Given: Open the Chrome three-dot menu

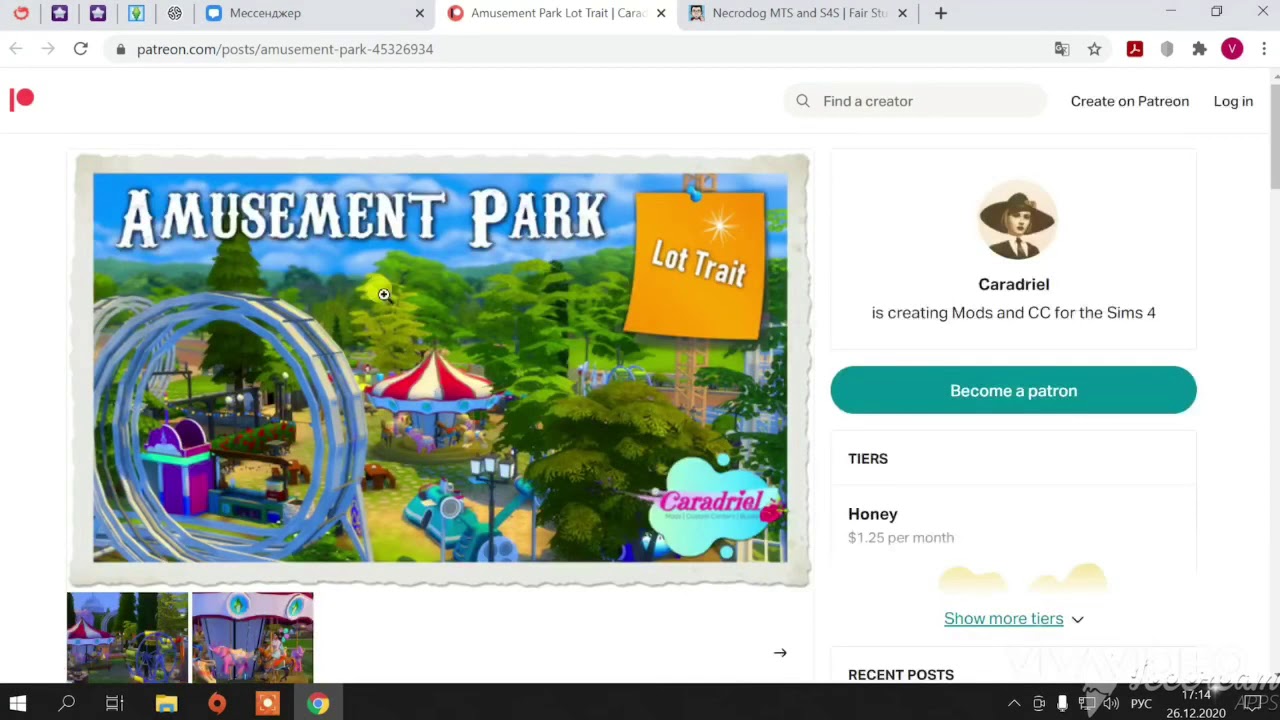Looking at the screenshot, I should 1264,49.
